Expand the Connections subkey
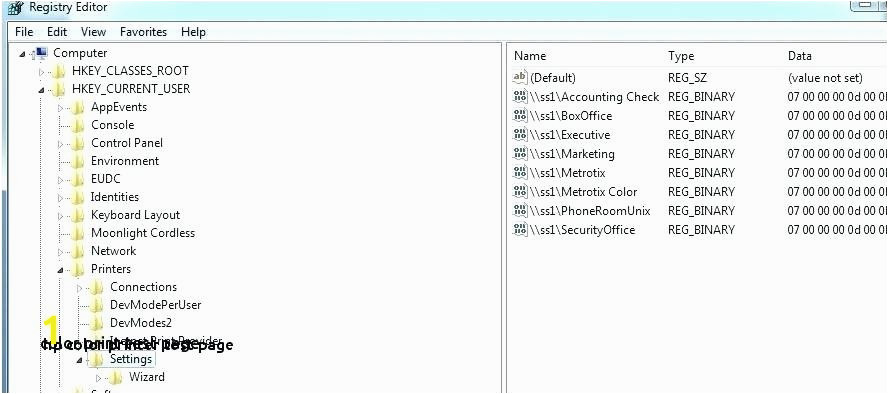888x394 pixels. pyautogui.click(x=79, y=288)
